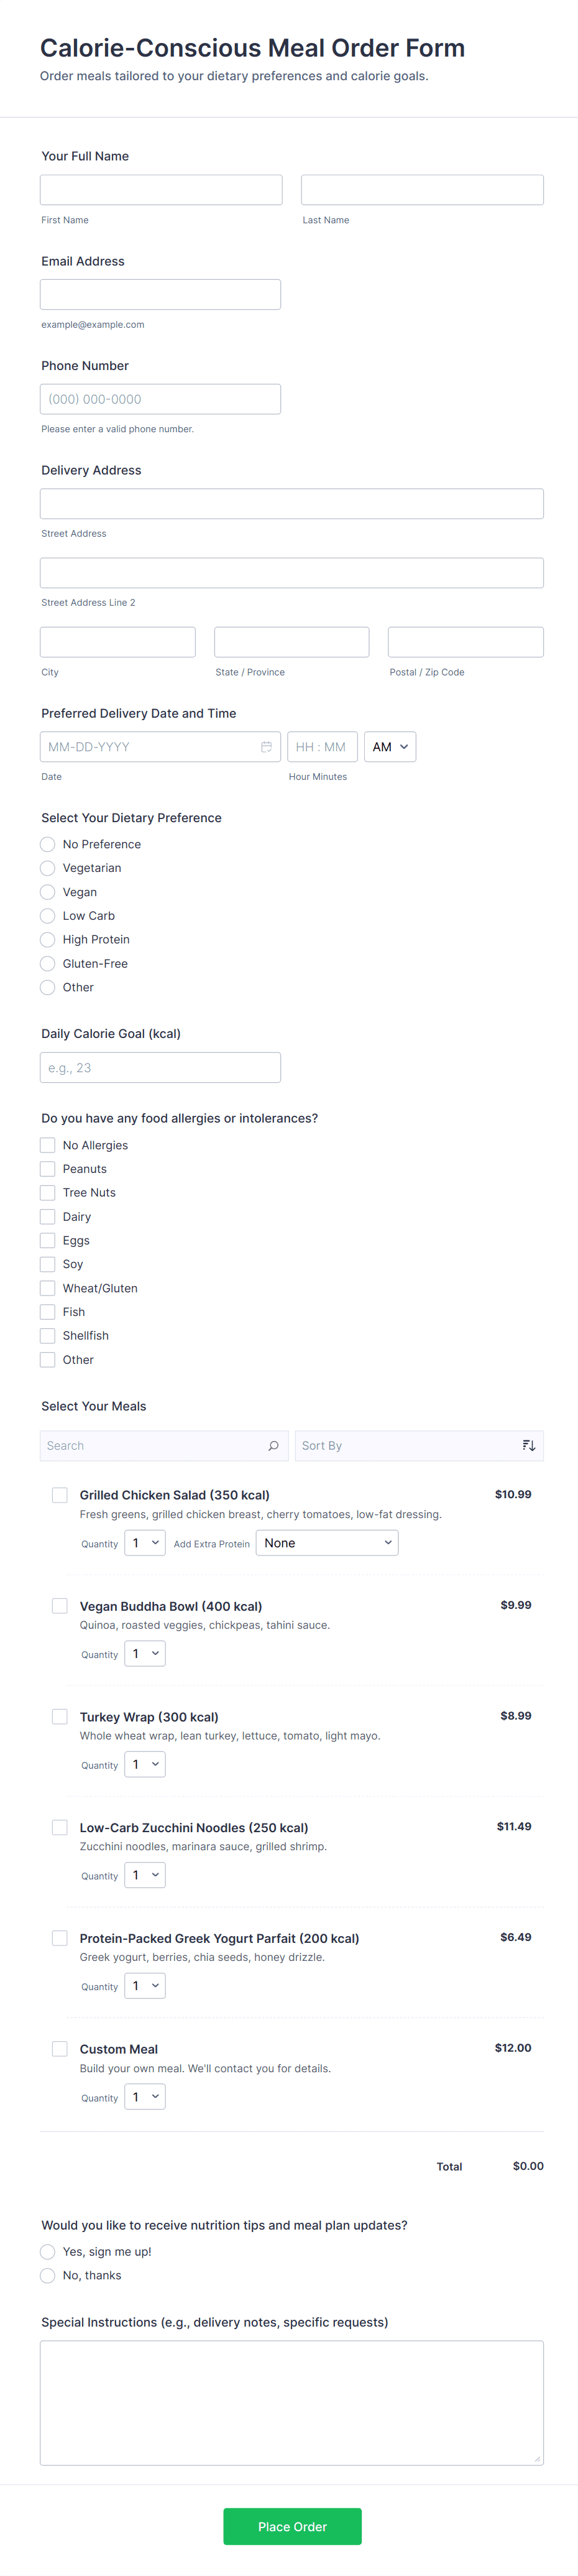Click the Daily Calorie Goal field
This screenshot has height=2576, width=578.
point(160,1068)
